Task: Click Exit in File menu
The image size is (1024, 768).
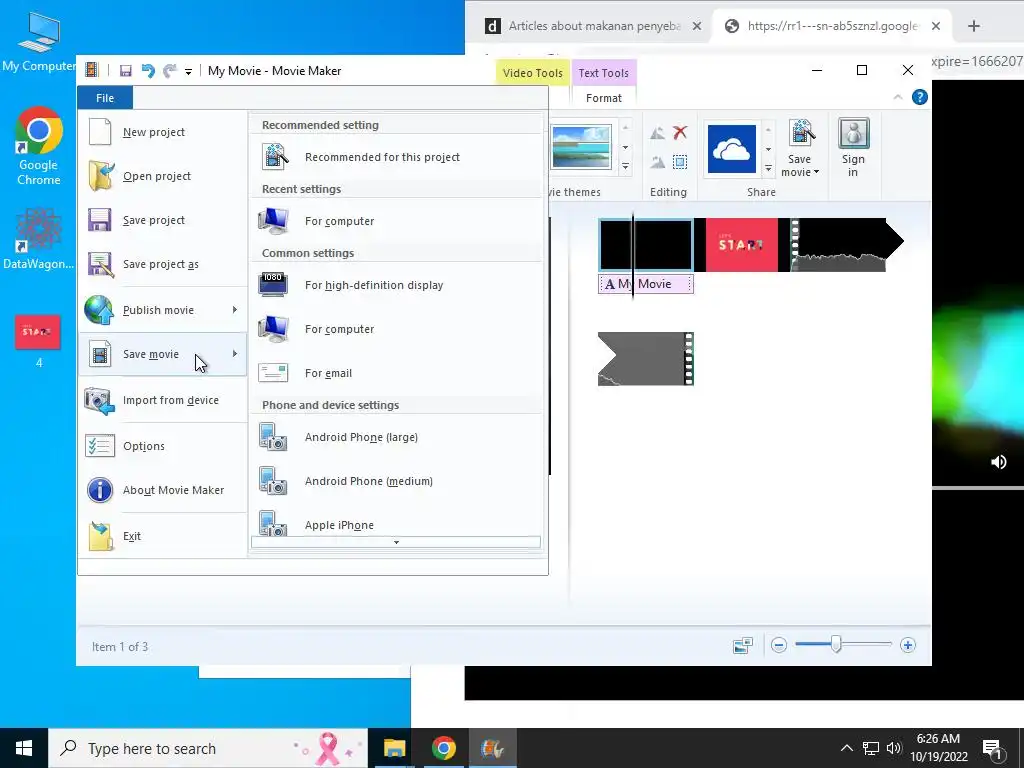Action: click(x=162, y=536)
